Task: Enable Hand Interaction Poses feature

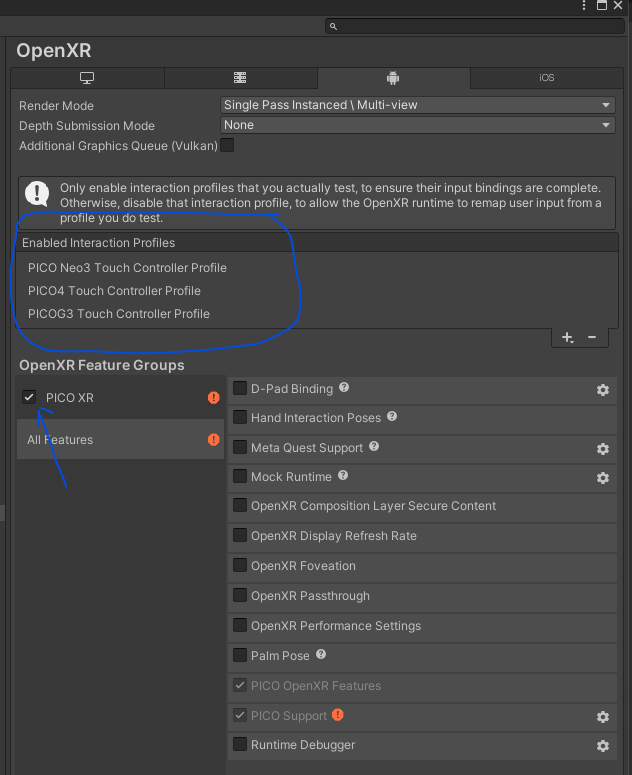Action: coord(240,417)
